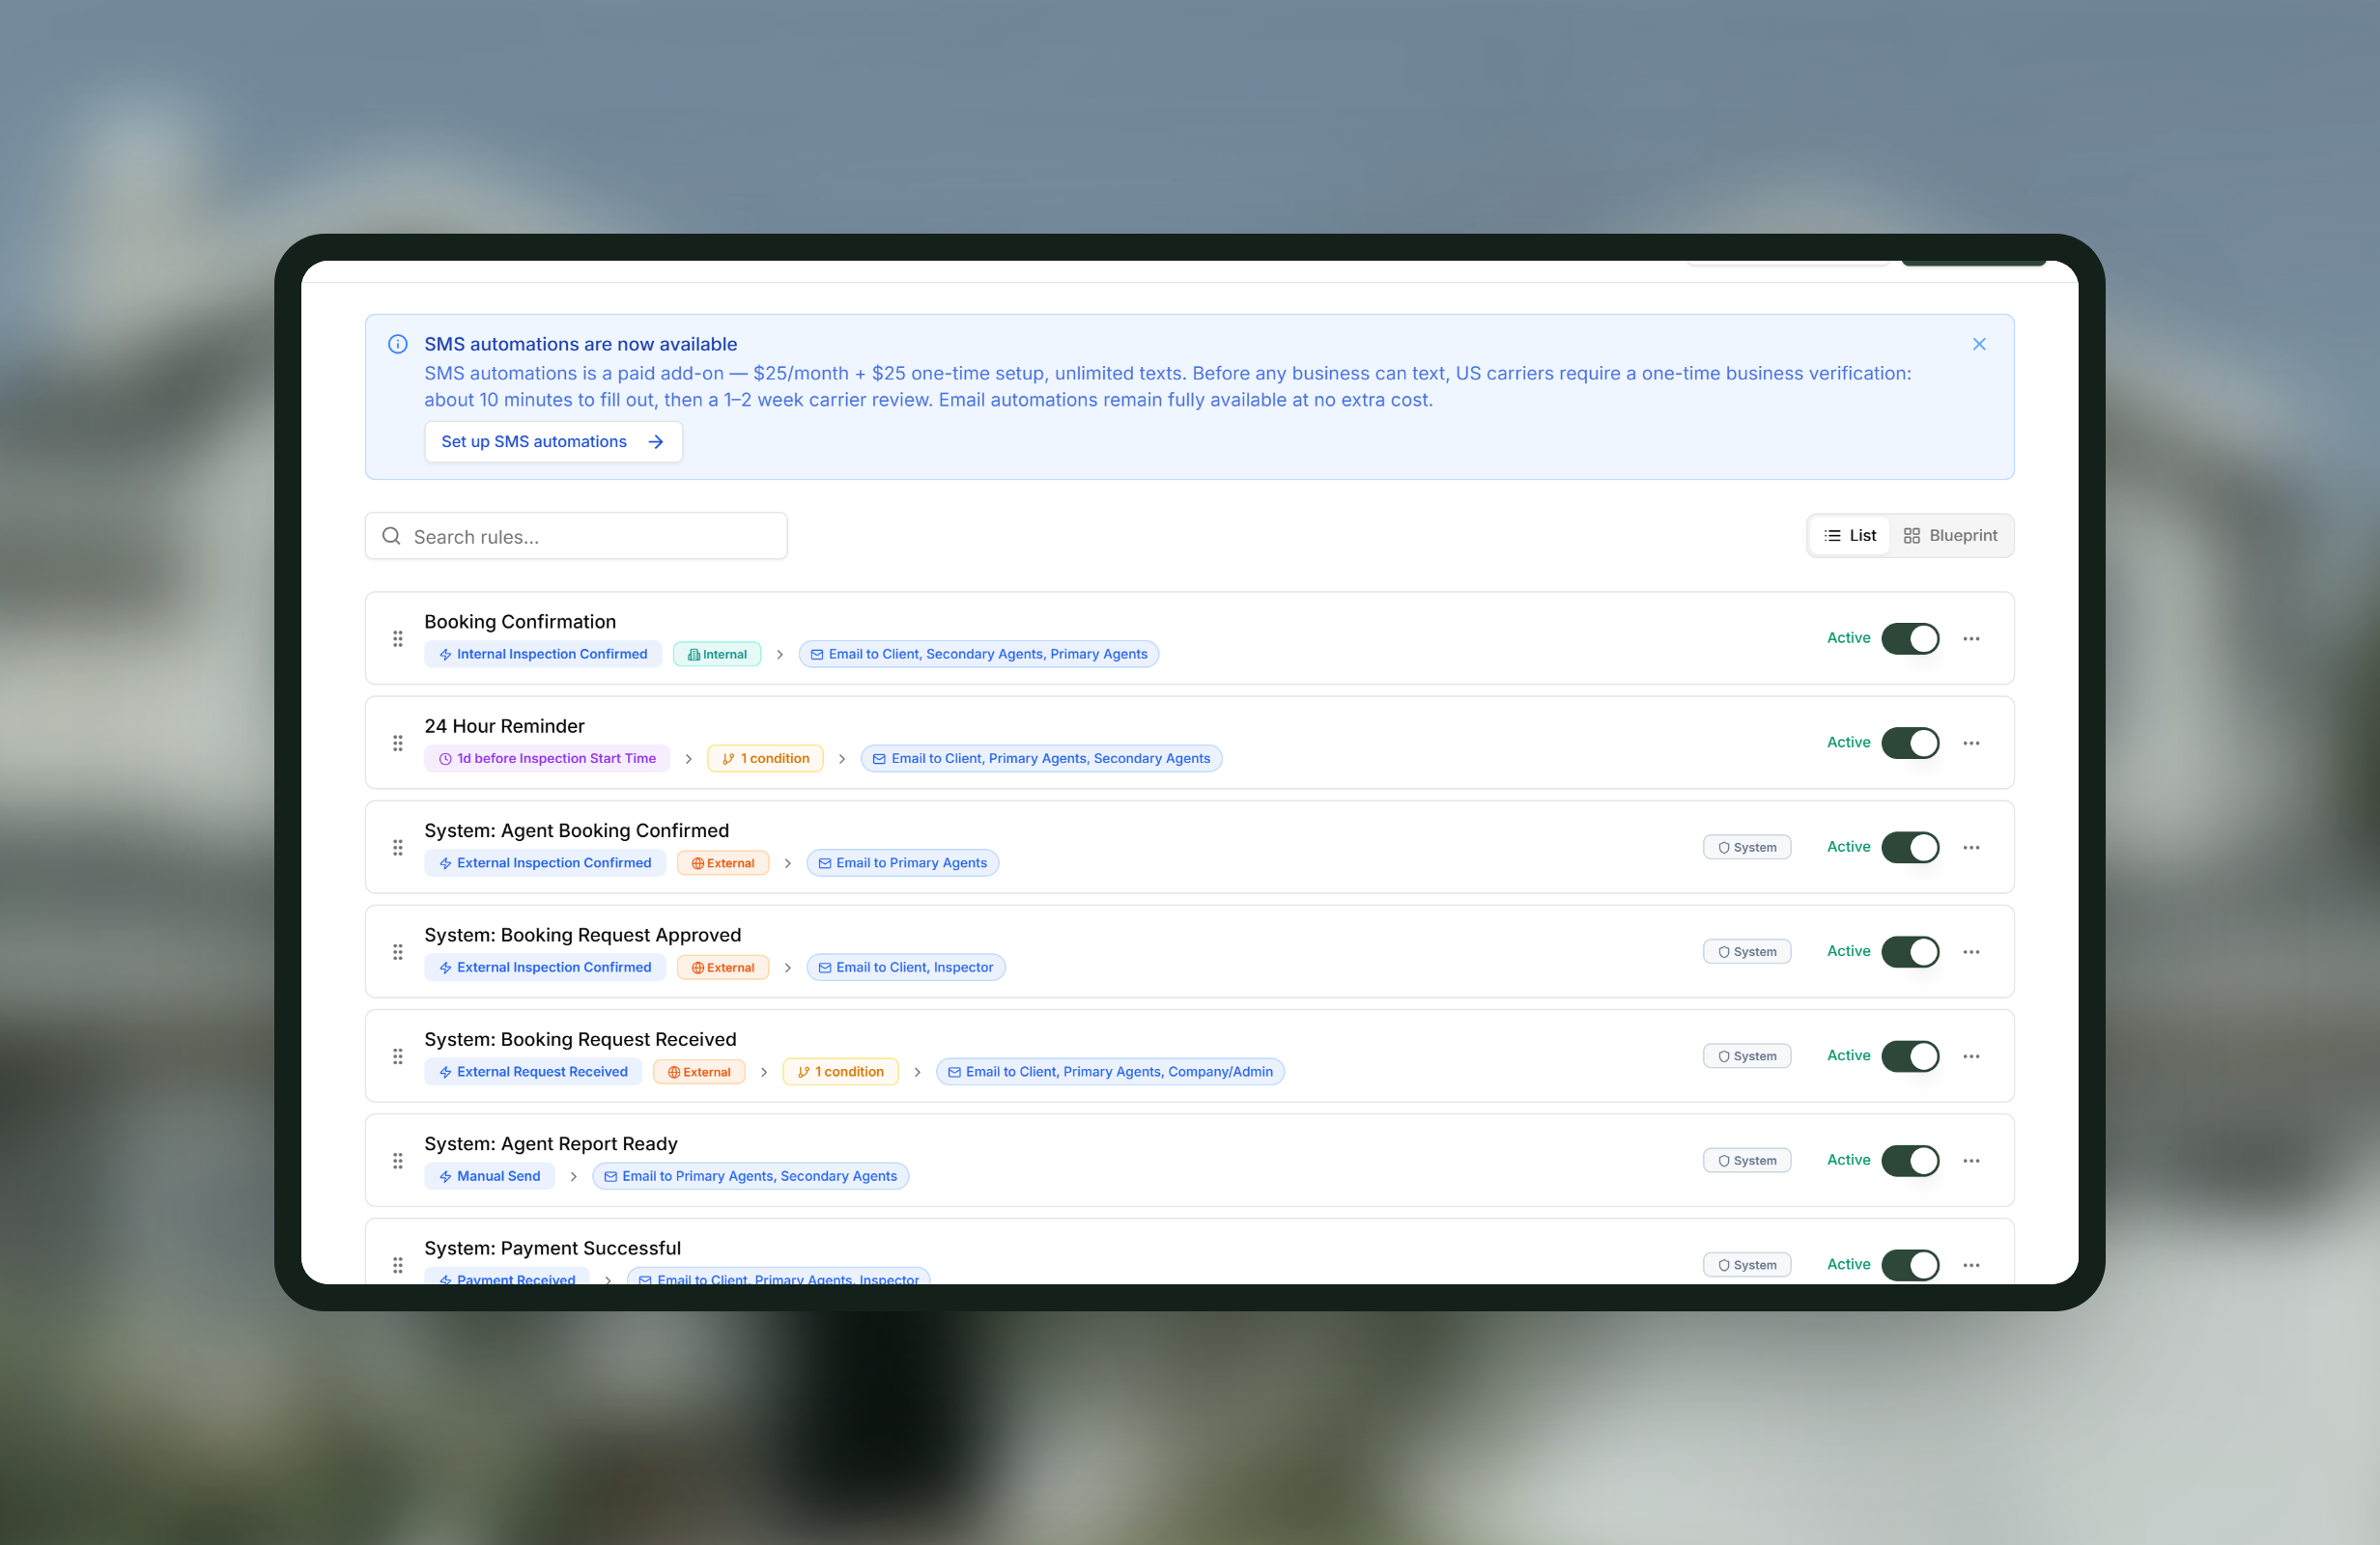
Task: Switch to List view
Action: (1849, 536)
